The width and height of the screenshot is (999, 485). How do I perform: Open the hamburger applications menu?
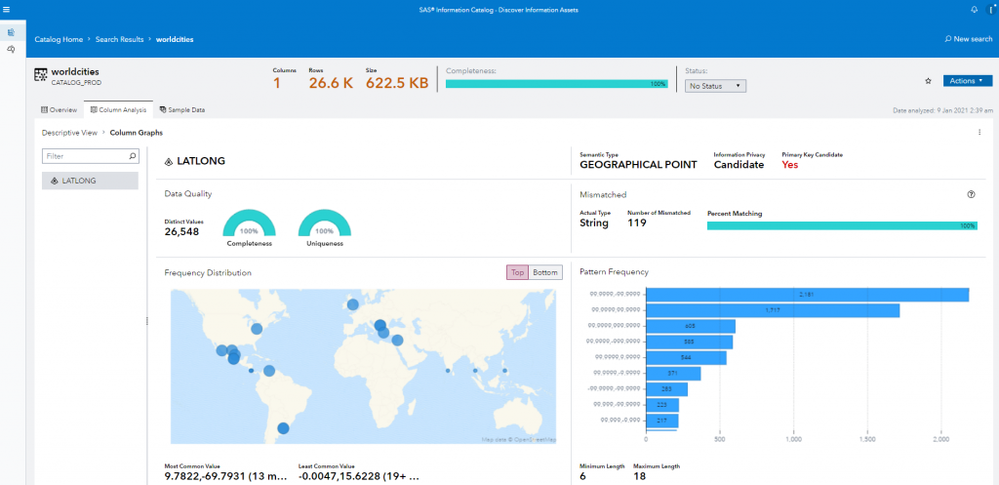pyautogui.click(x=7, y=9)
